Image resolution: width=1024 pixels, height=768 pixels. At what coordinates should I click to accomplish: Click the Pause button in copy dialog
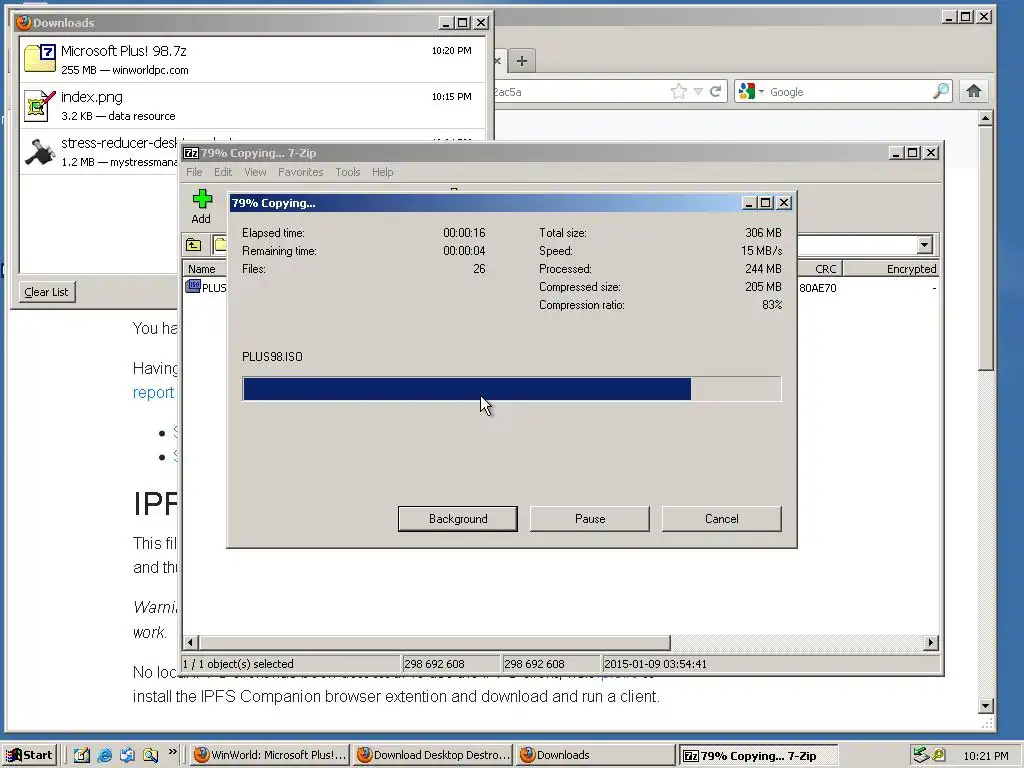click(590, 519)
